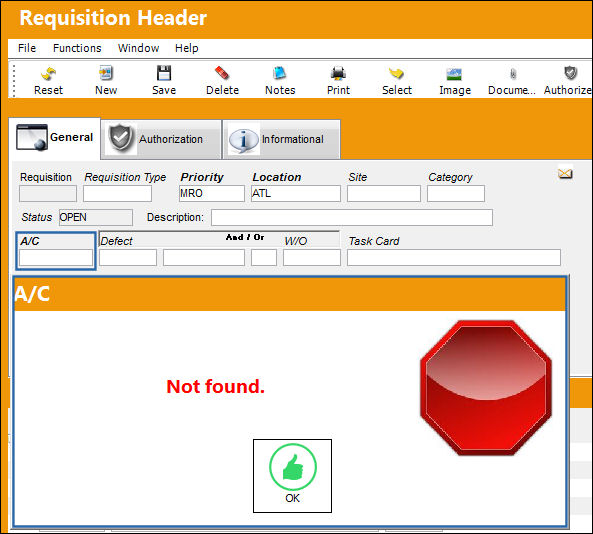Click the Requisition number field
The image size is (593, 534).
(48, 194)
